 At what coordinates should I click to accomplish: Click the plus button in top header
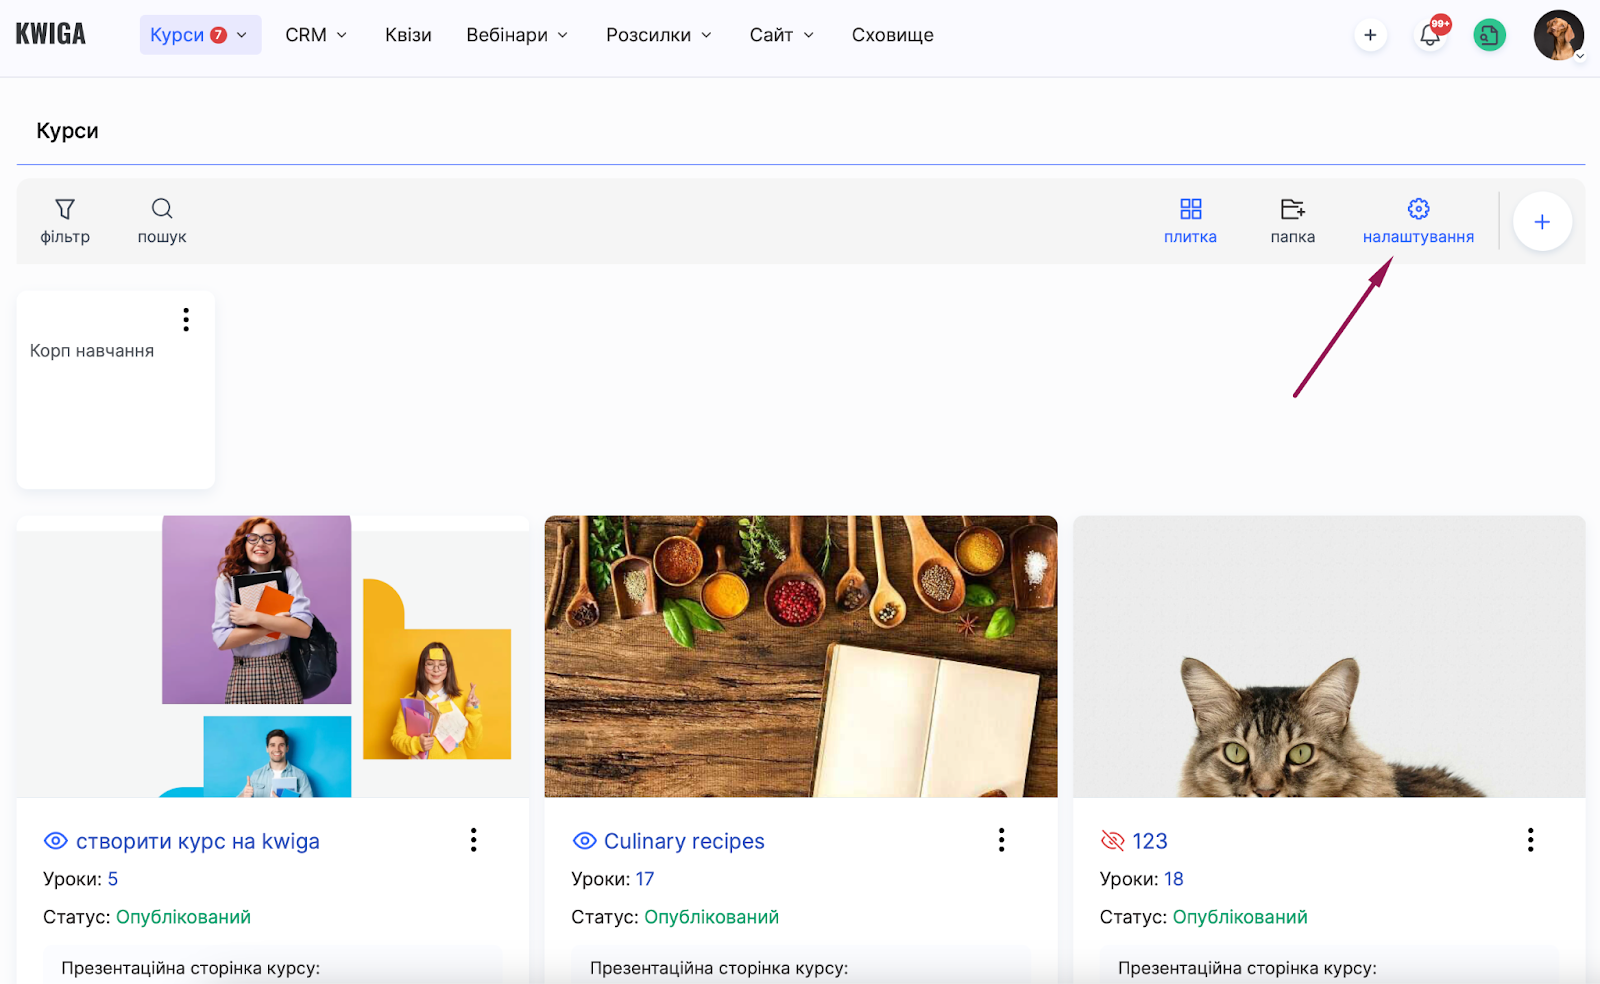[1370, 36]
